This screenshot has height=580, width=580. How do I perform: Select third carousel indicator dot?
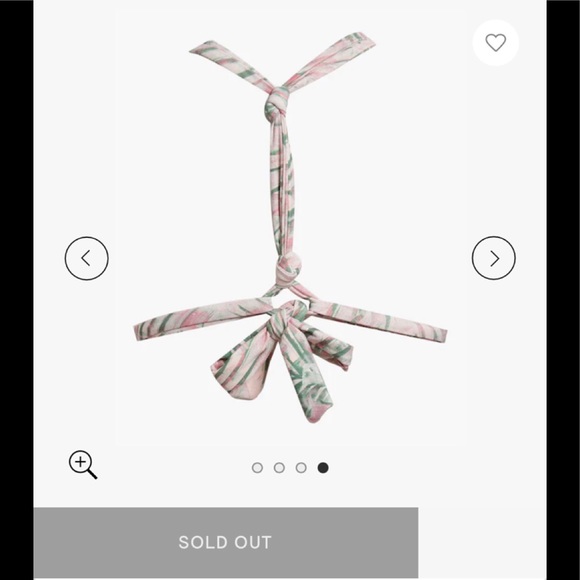(x=301, y=468)
